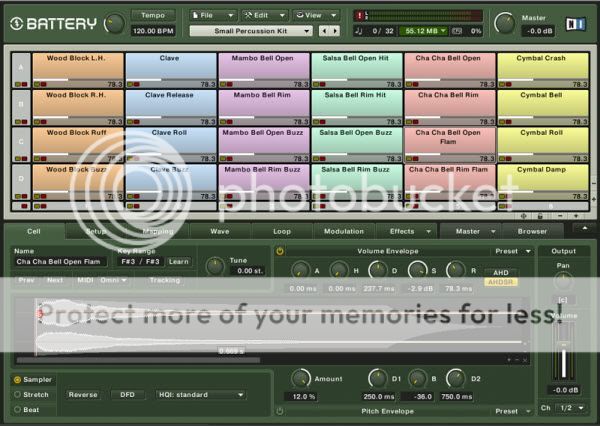Click the waveform horizontal scrollbar
This screenshot has width=600, height=426.
click(139, 360)
